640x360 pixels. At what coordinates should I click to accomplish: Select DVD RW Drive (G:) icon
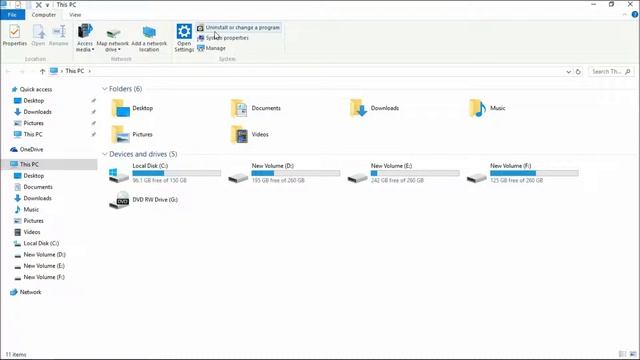119,200
